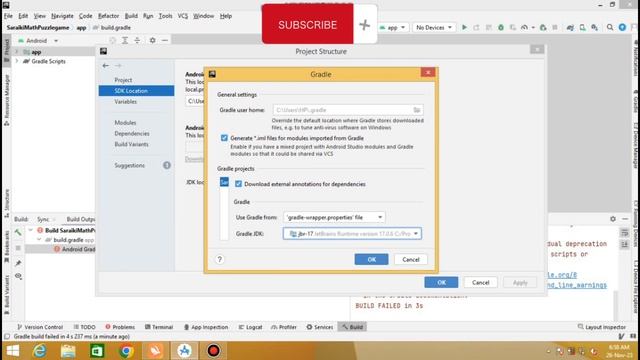
Task: Click the Chrome icon in the taskbar
Action: (126, 351)
